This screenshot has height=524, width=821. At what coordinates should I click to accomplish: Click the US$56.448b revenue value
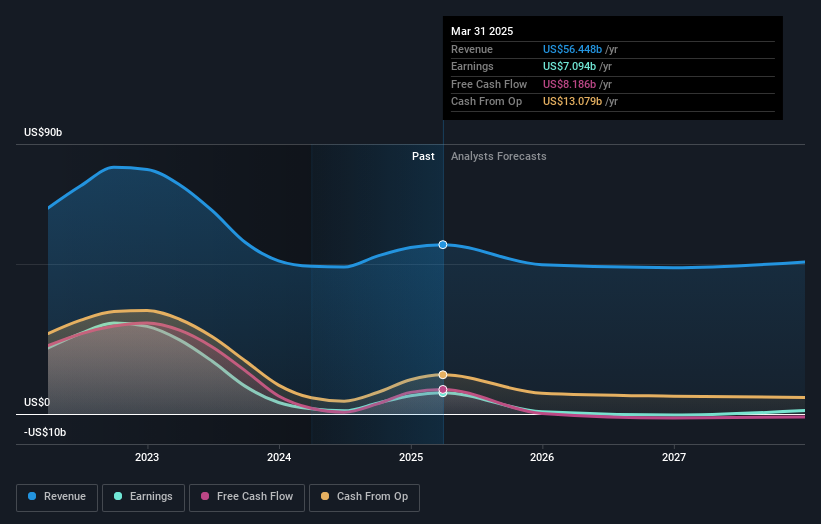click(572, 49)
